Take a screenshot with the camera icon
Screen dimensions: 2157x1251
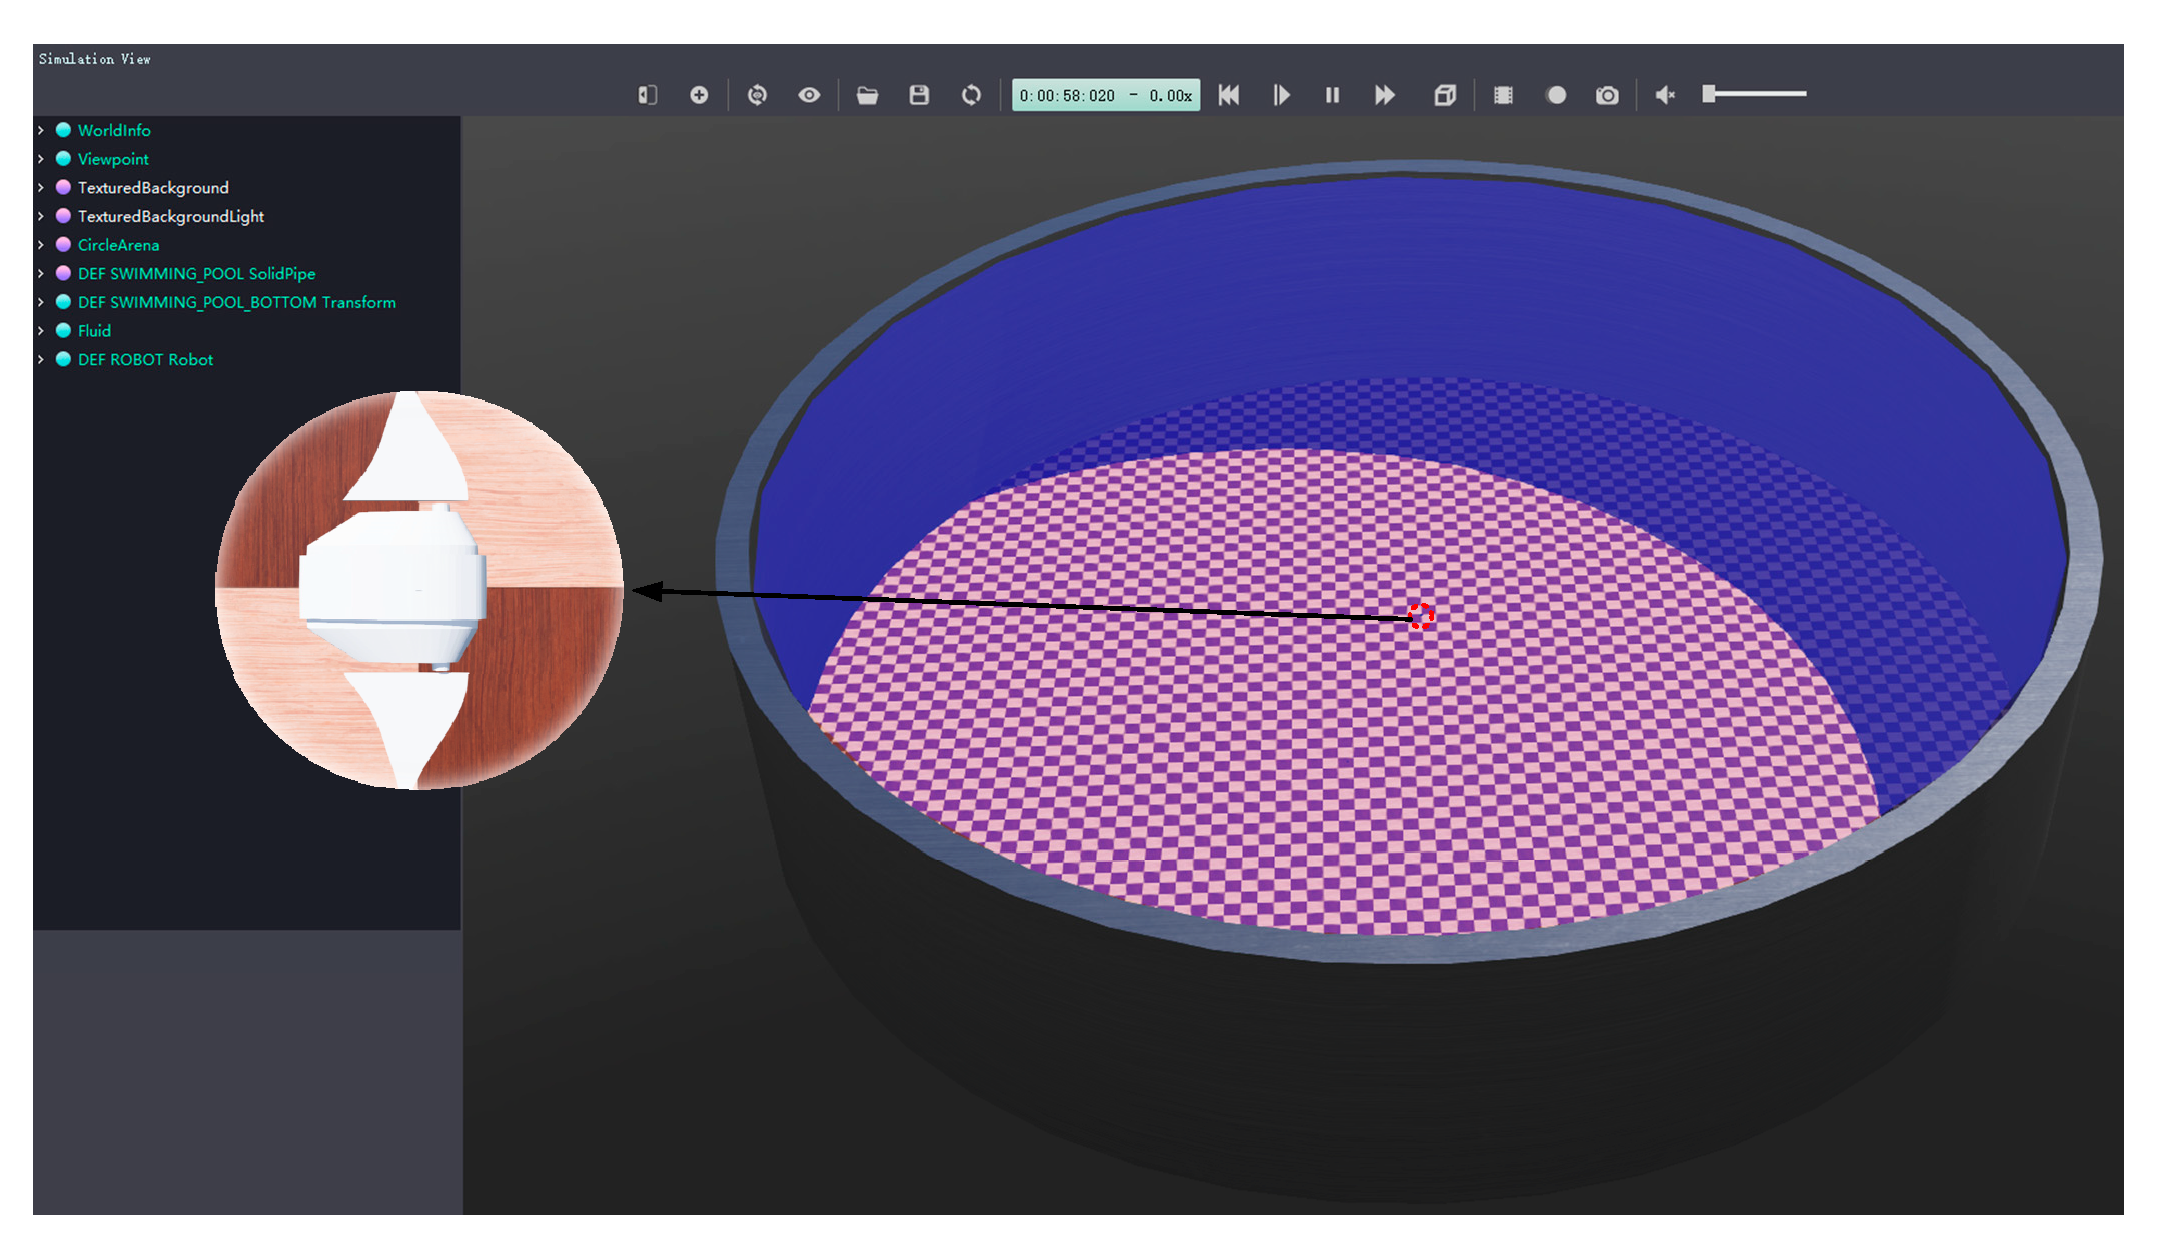tap(1607, 95)
